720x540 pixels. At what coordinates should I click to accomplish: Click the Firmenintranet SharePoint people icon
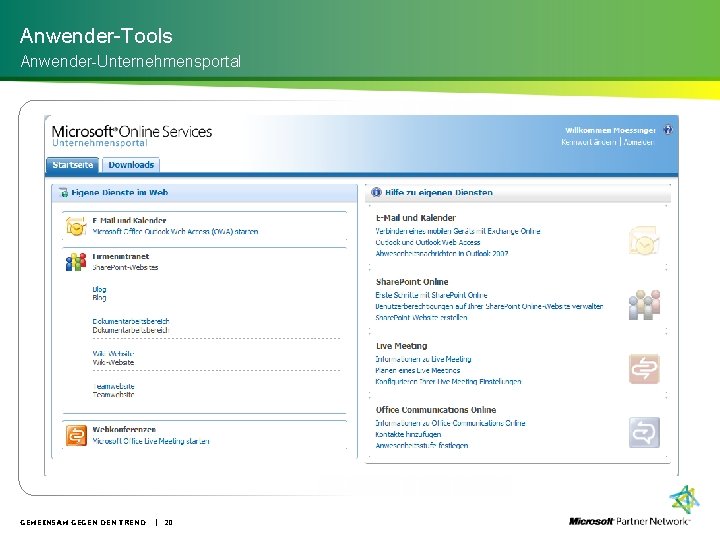[x=76, y=262]
